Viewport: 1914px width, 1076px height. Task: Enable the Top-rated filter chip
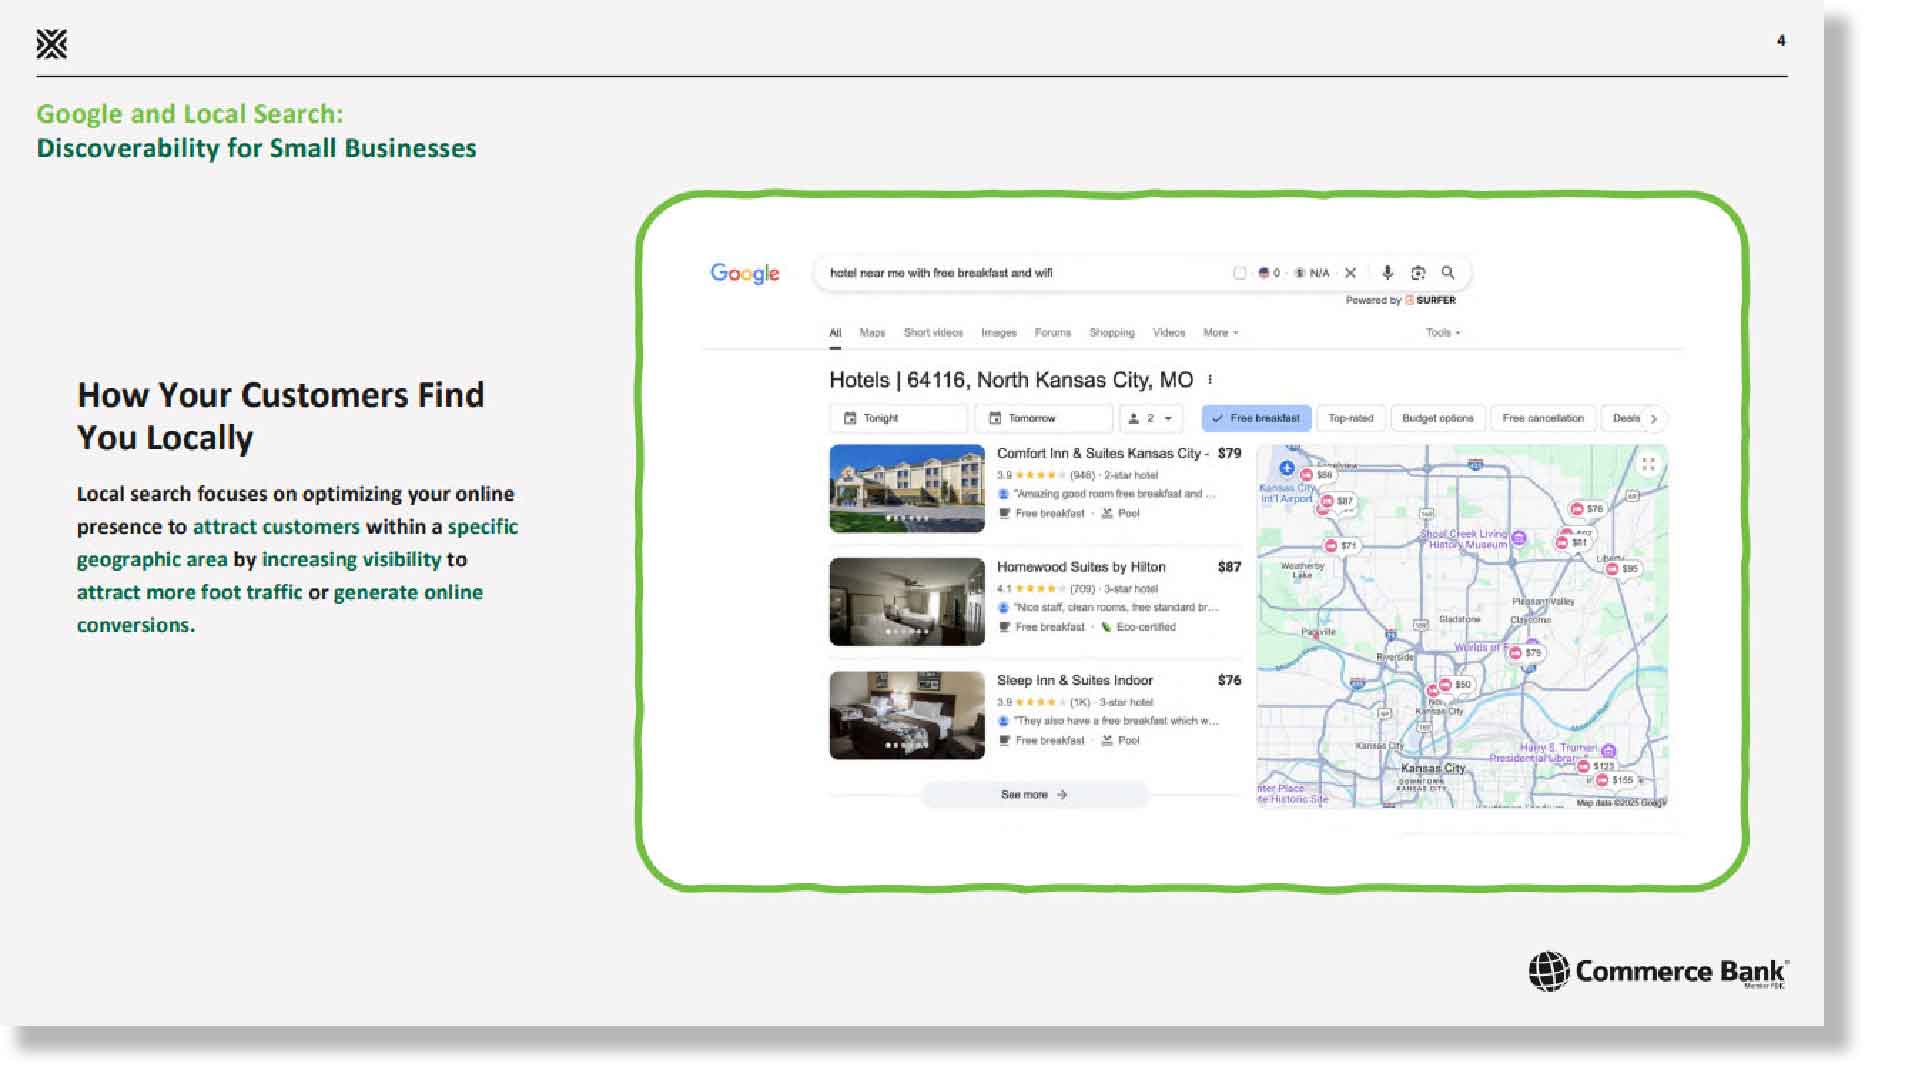point(1350,418)
